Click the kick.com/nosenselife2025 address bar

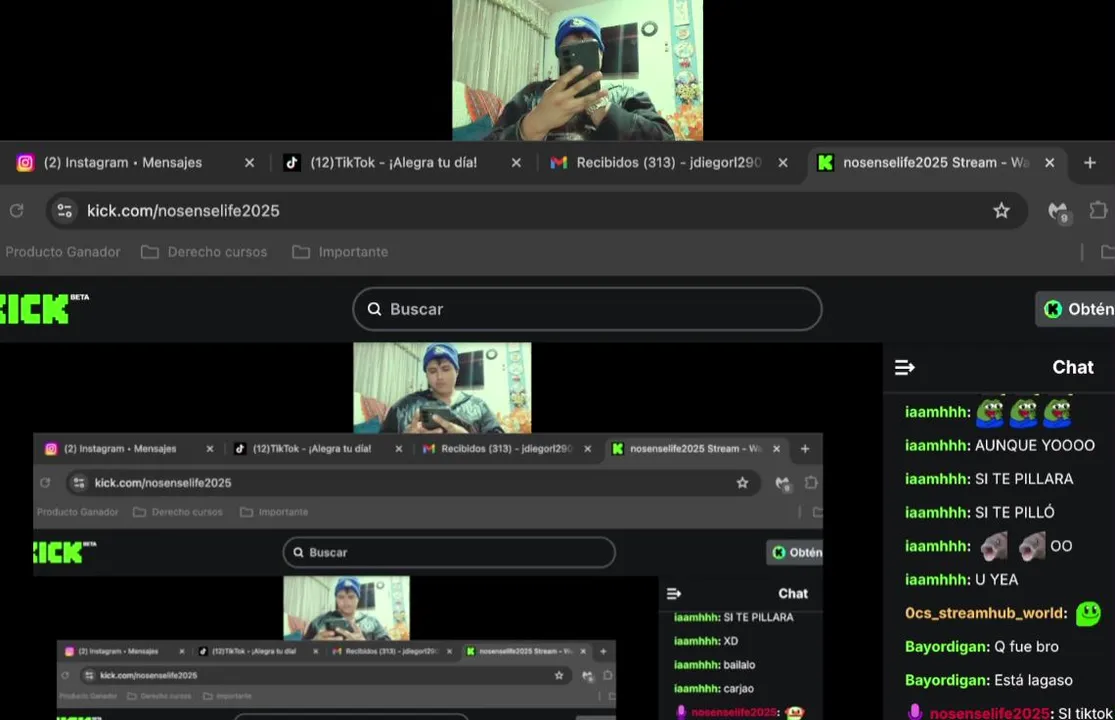tap(537, 210)
